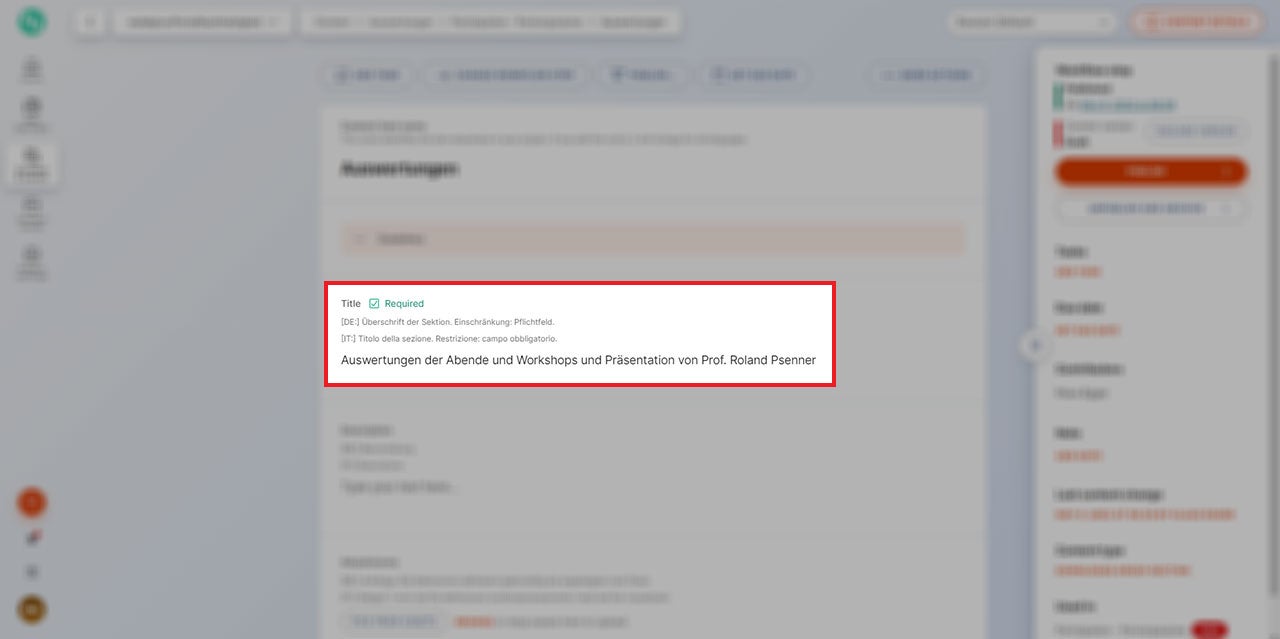Click the small red-dotted icon below orange circle
Image resolution: width=1280 pixels, height=639 pixels.
tap(32, 538)
